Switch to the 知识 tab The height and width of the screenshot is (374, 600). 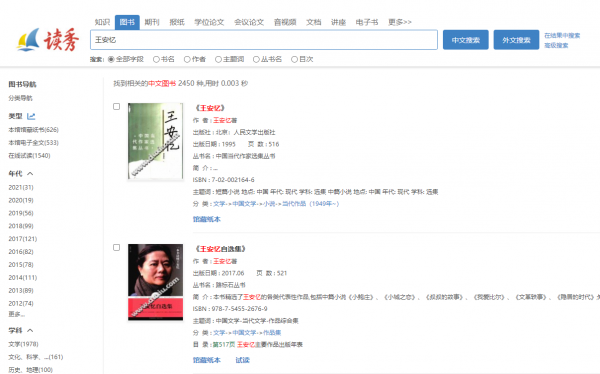tap(102, 22)
